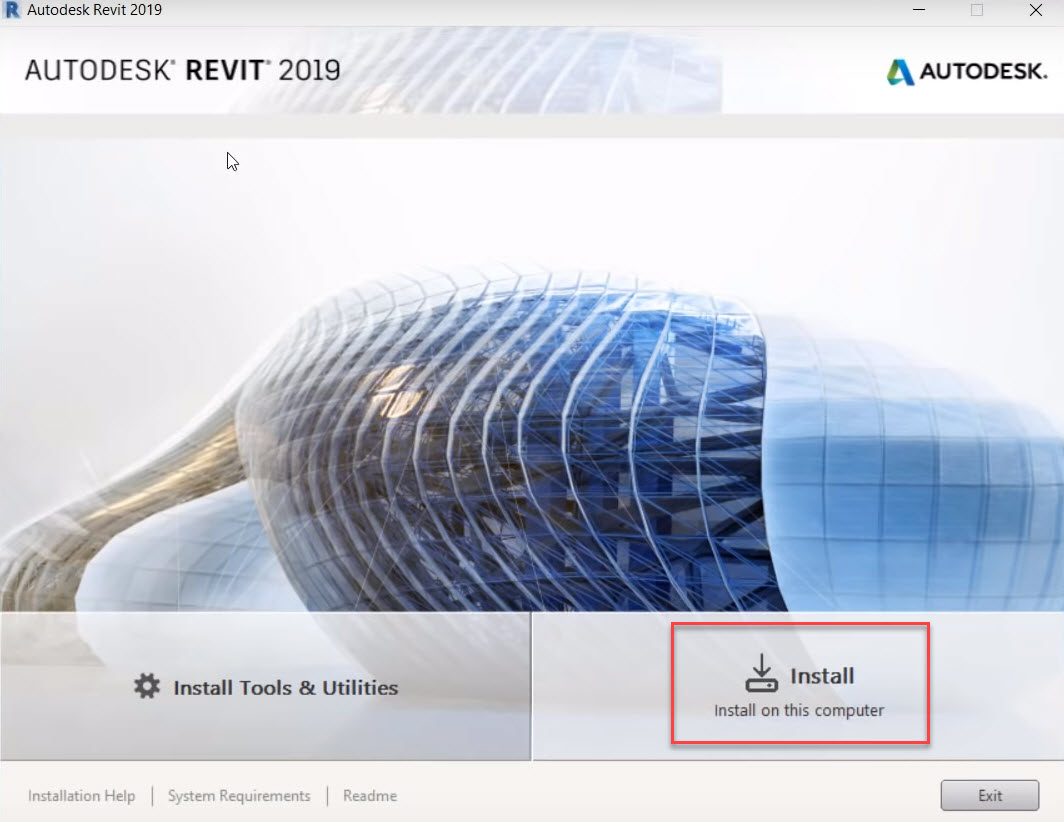Click the Autodesk Revit 2019 heading text
Viewport: 1064px width, 822px height.
tap(183, 71)
